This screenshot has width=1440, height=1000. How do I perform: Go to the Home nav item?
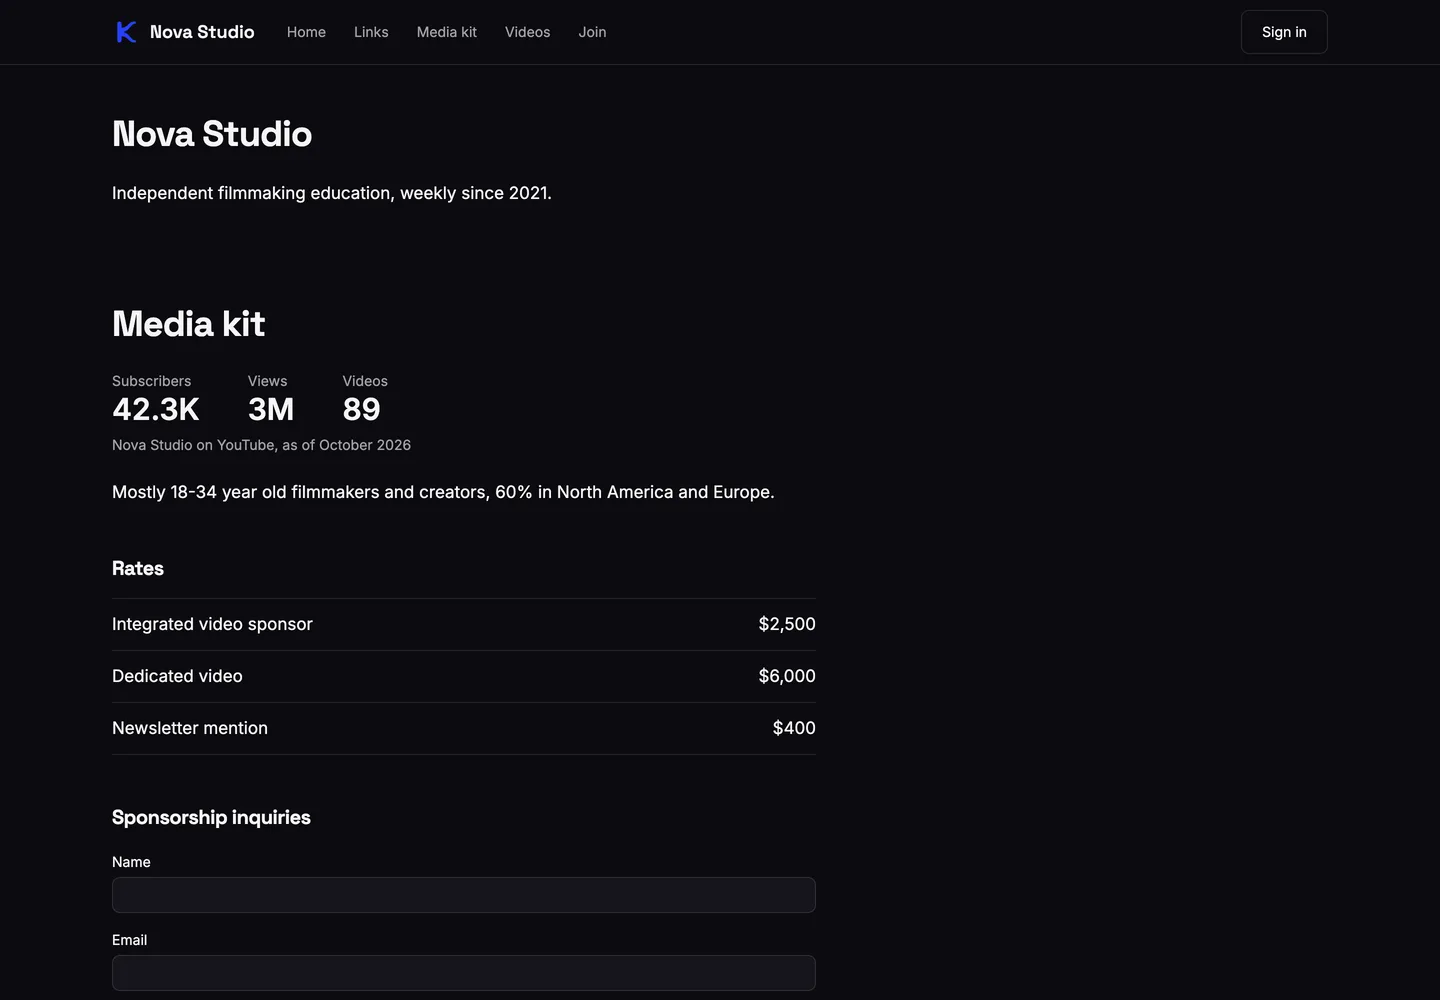[306, 32]
